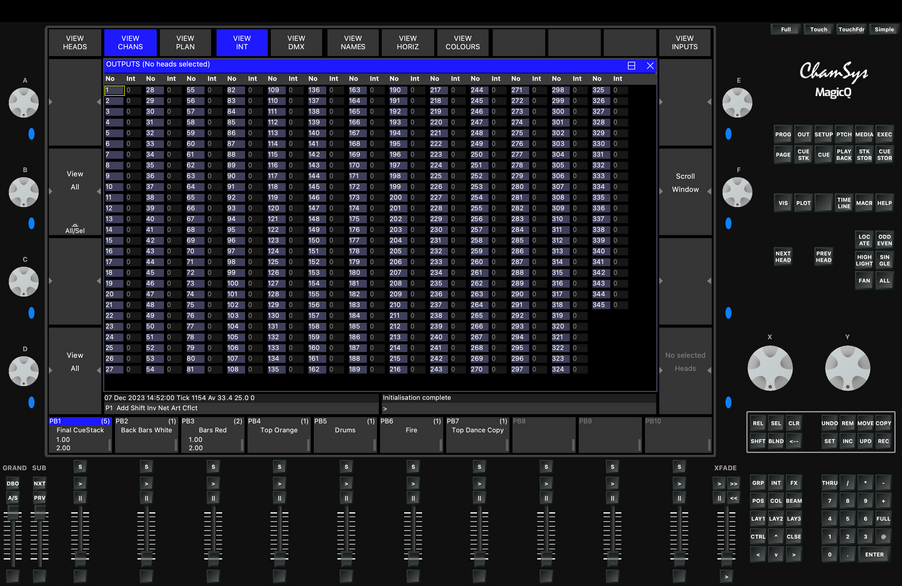Image resolution: width=902 pixels, height=586 pixels.
Task: Select PREV HEAD button
Action: (x=823, y=256)
